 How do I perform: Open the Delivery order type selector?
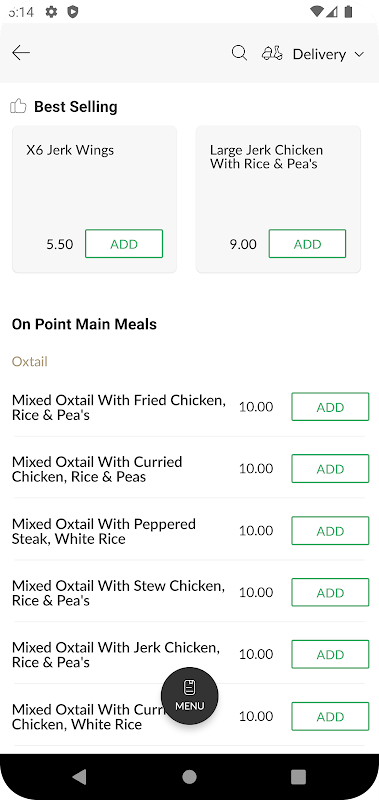(x=313, y=54)
